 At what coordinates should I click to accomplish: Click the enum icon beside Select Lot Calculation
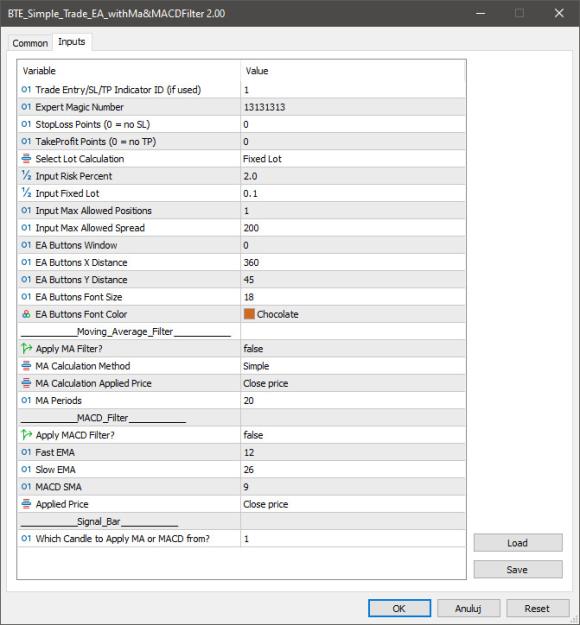[x=26, y=159]
